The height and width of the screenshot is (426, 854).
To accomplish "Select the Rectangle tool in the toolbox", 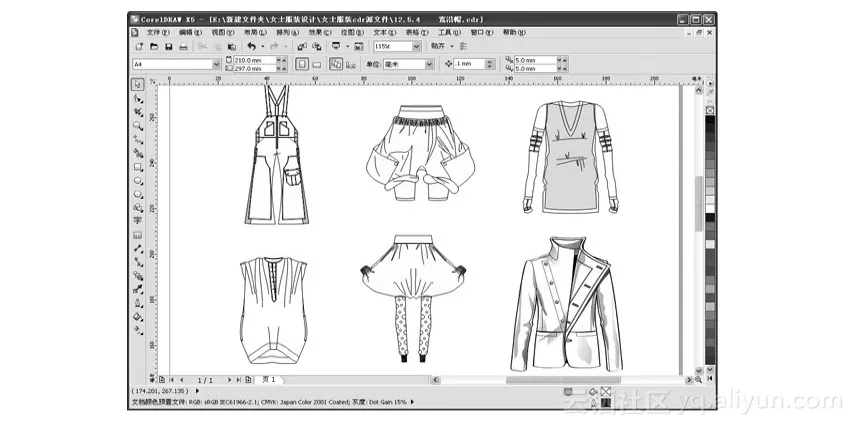I will pos(138,167).
